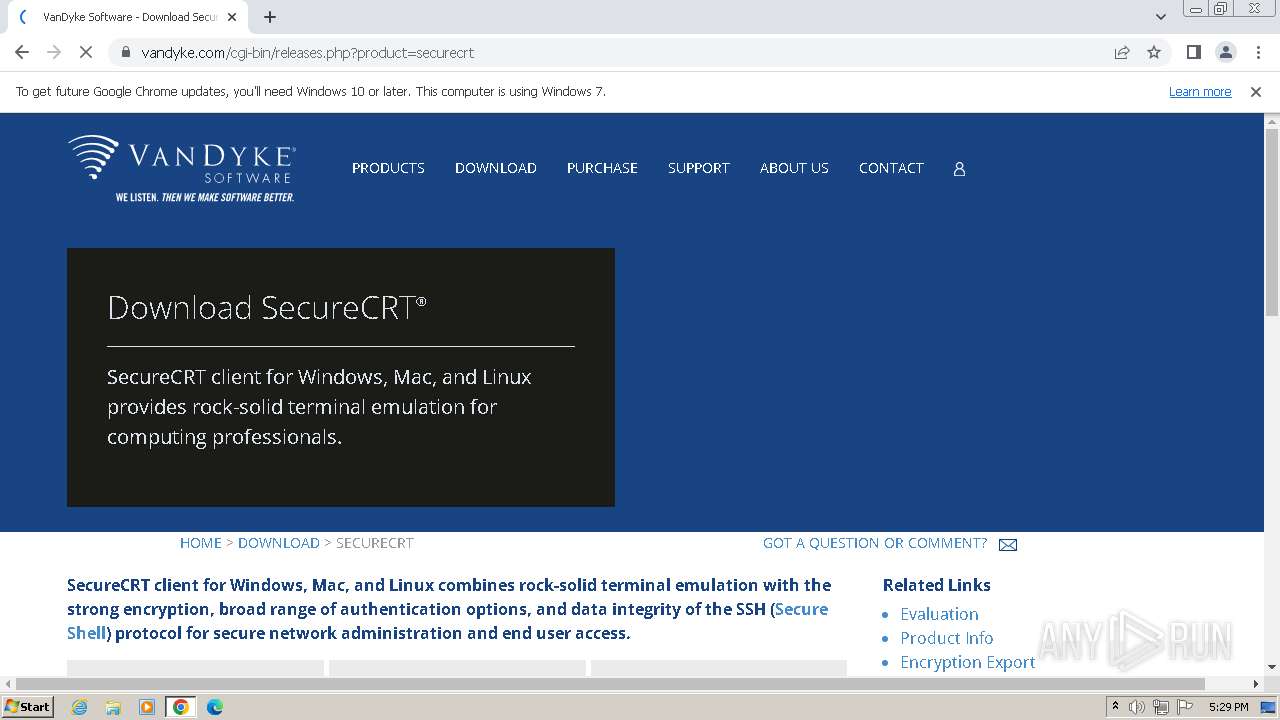The width and height of the screenshot is (1280, 720).
Task: Open the network tray icon
Action: 1160,707
